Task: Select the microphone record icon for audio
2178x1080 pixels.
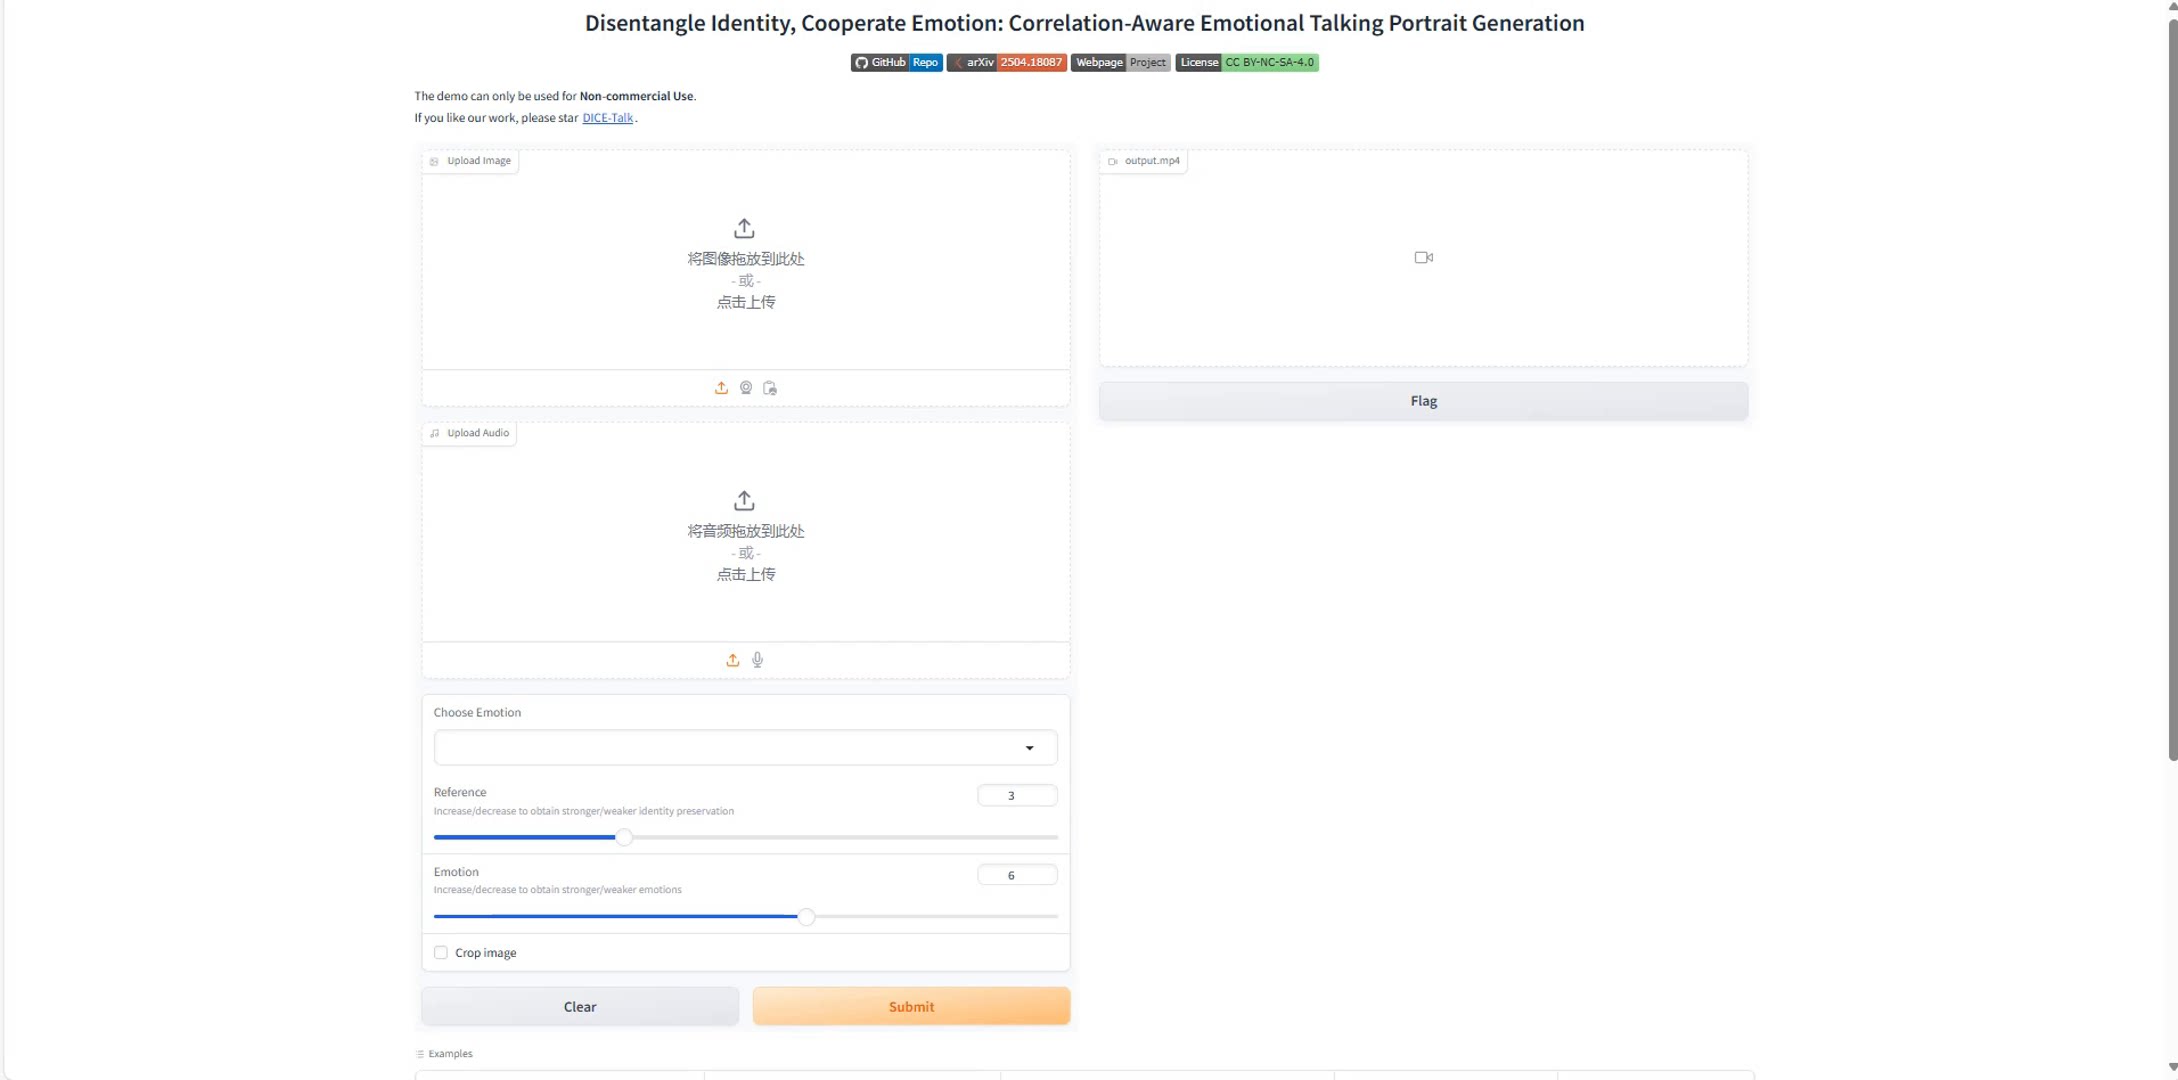Action: click(x=758, y=660)
